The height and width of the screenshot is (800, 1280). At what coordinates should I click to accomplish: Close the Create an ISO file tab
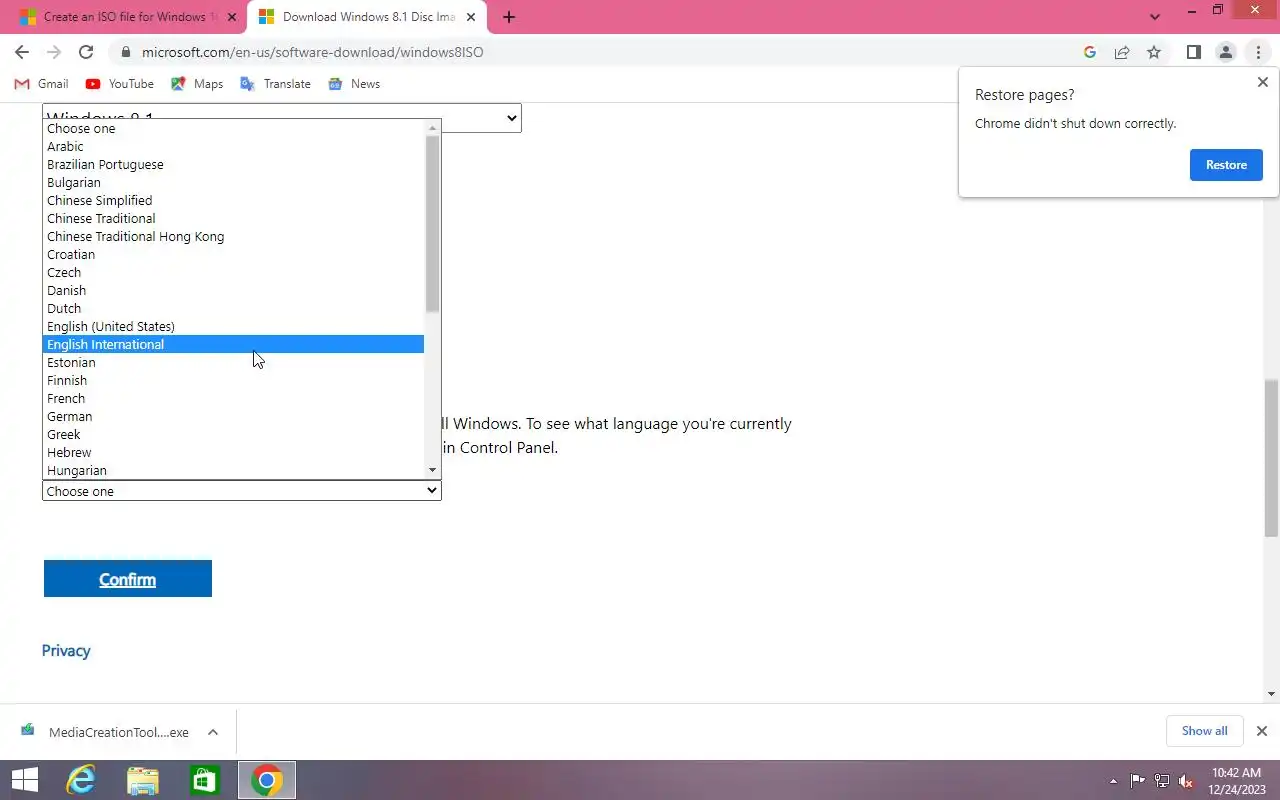pos(231,17)
